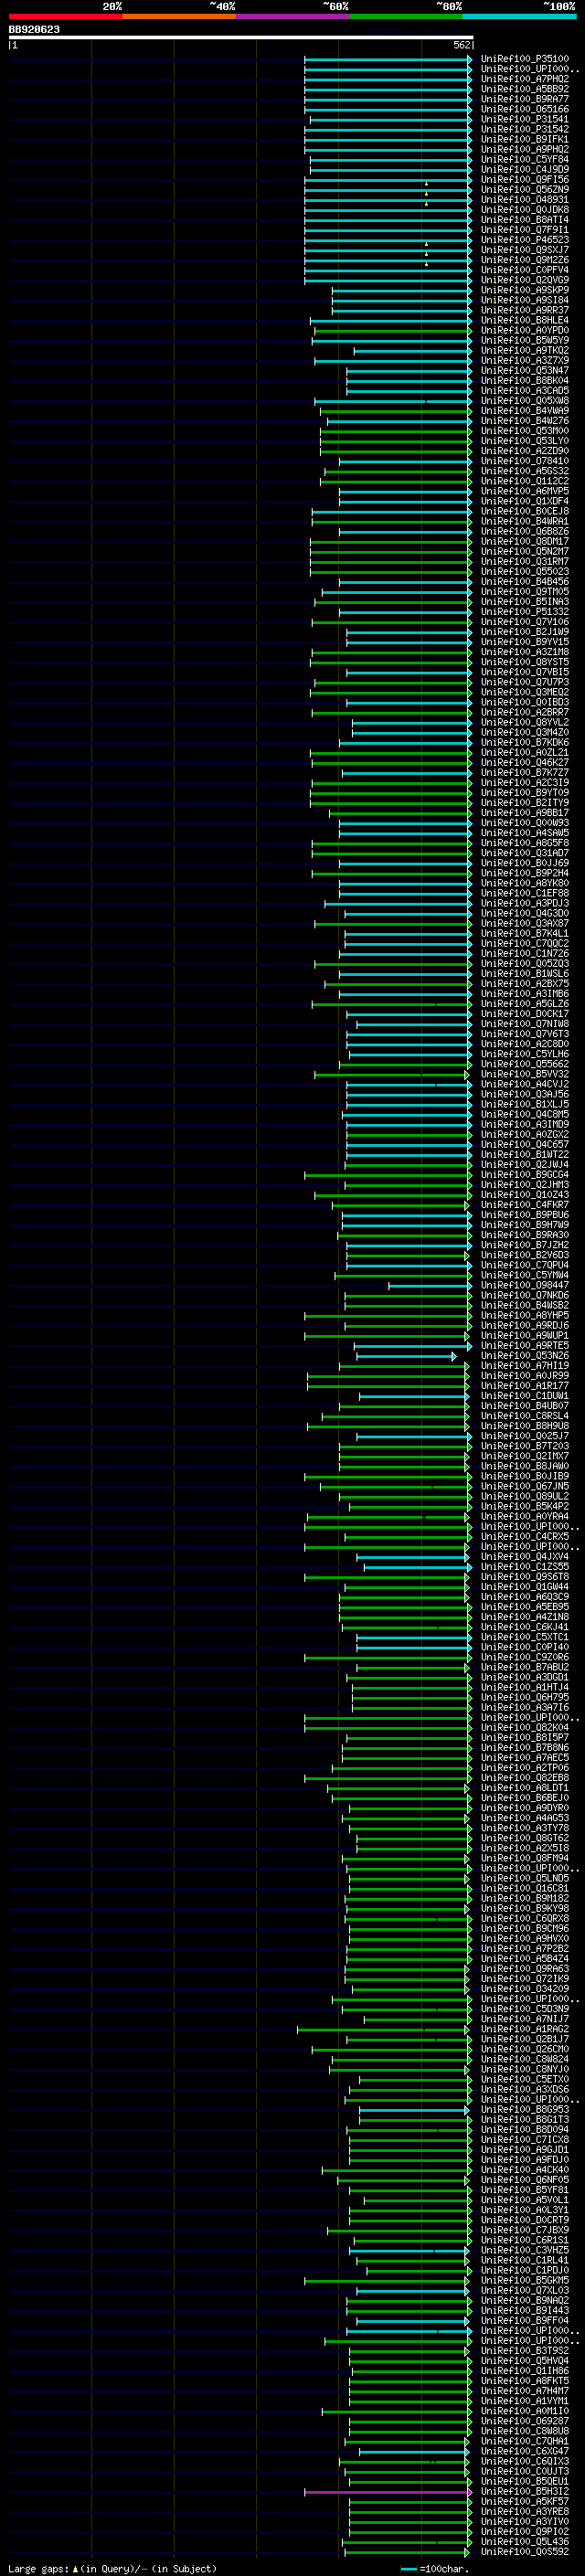The image size is (585, 2576).
Task: Select hit label UniRef100_Q5L436
Action: pos(524,2541)
